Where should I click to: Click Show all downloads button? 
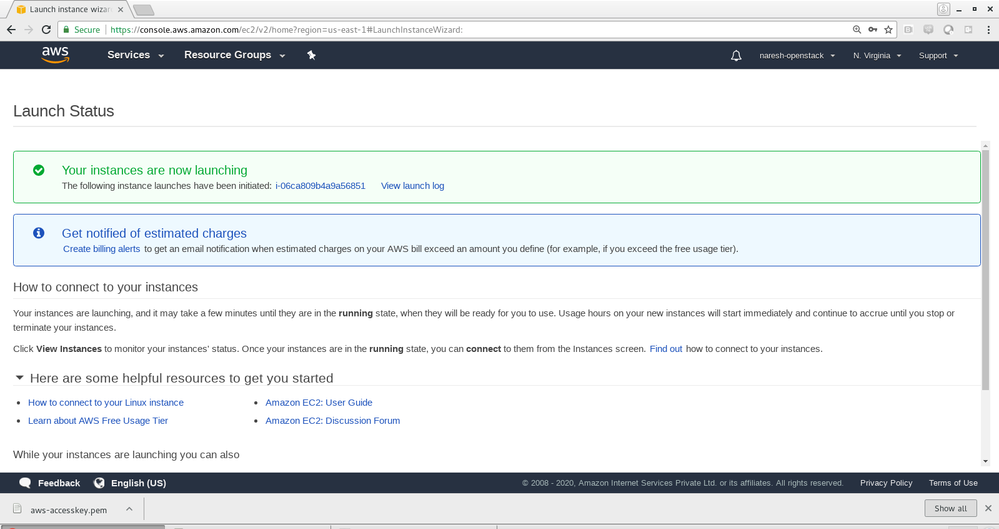tap(950, 508)
